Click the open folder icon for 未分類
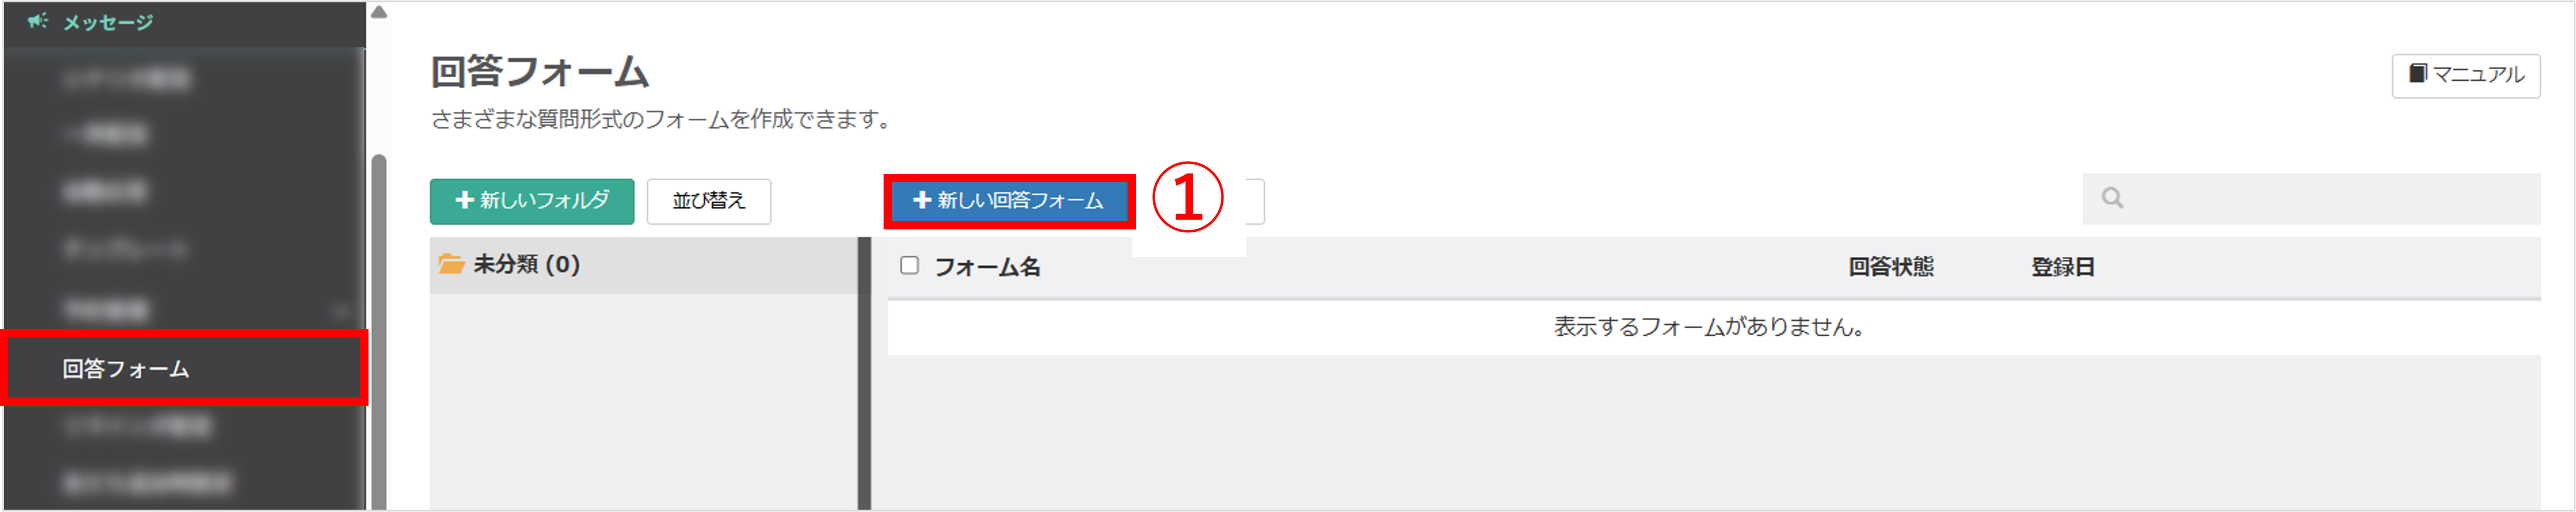Image resolution: width=2576 pixels, height=512 pixels. 451,264
